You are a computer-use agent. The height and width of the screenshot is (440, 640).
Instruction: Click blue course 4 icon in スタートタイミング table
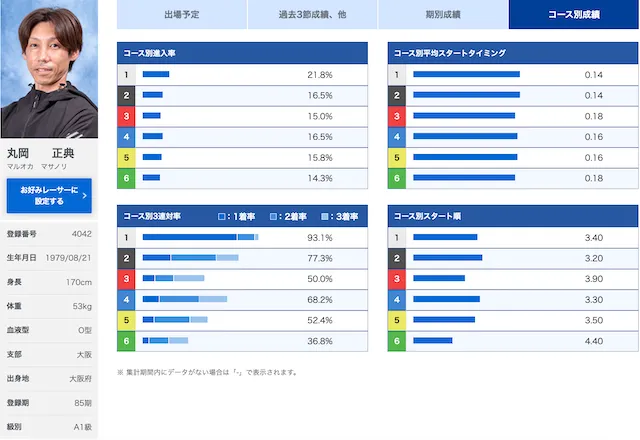pyautogui.click(x=397, y=137)
